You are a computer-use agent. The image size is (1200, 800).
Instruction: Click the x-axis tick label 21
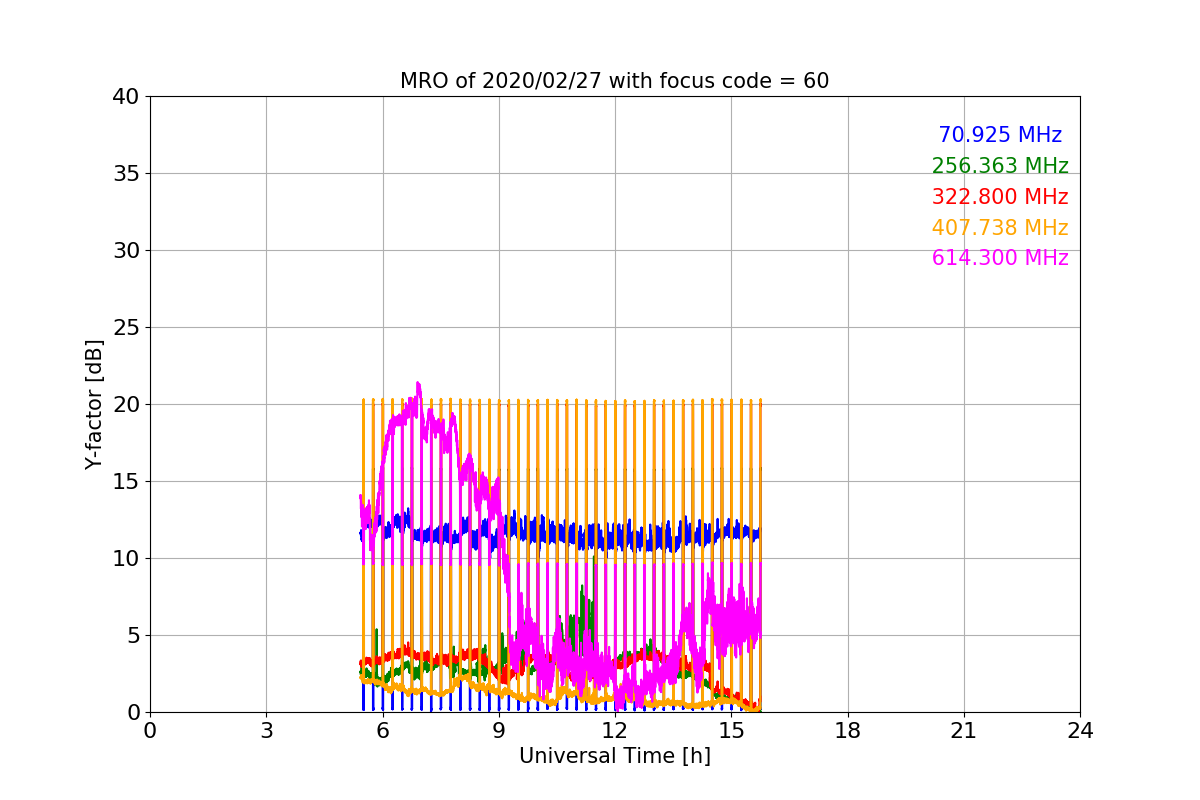[x=964, y=730]
